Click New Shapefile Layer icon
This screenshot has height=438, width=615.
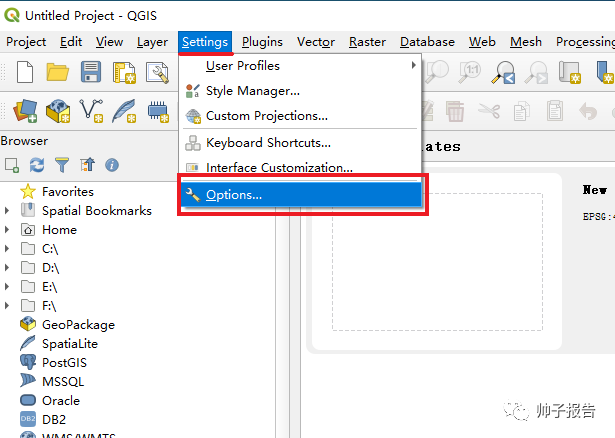(91, 111)
